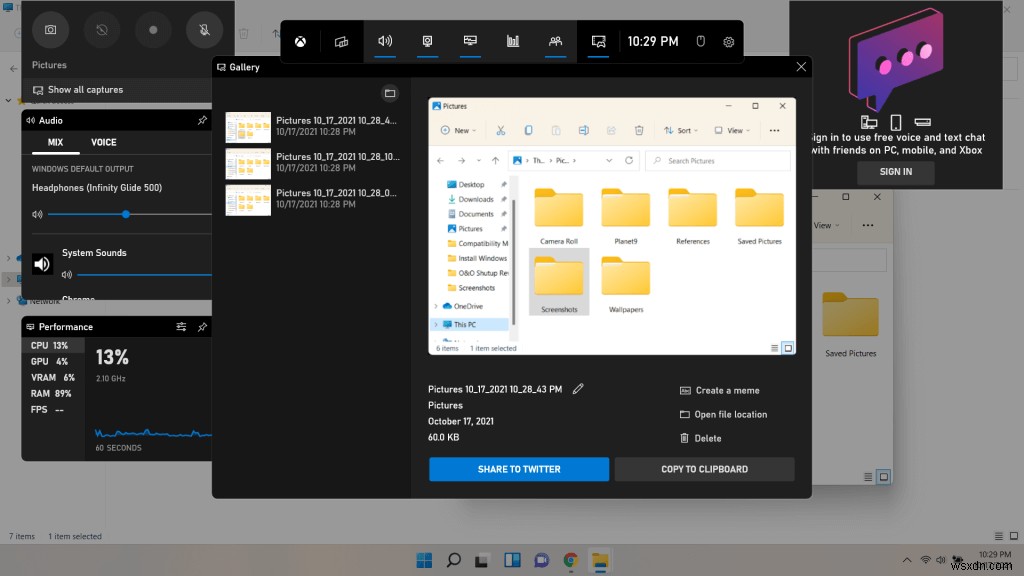Adjust the Headphones volume slider

tap(124, 213)
